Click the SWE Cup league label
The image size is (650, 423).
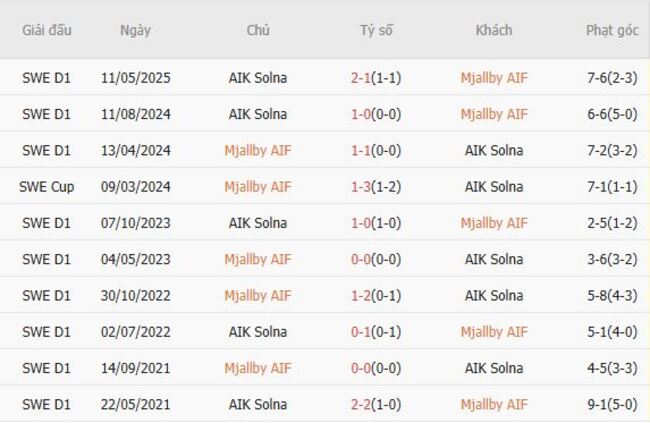pos(47,187)
